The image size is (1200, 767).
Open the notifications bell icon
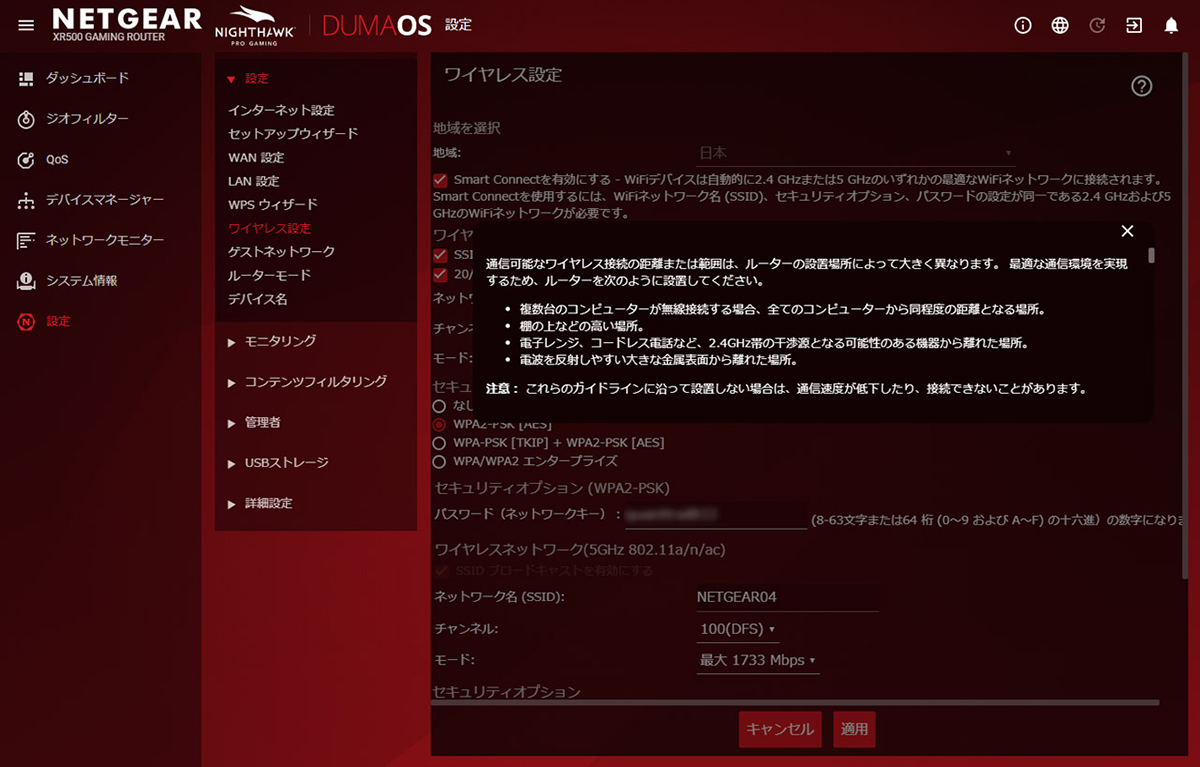pos(1171,26)
